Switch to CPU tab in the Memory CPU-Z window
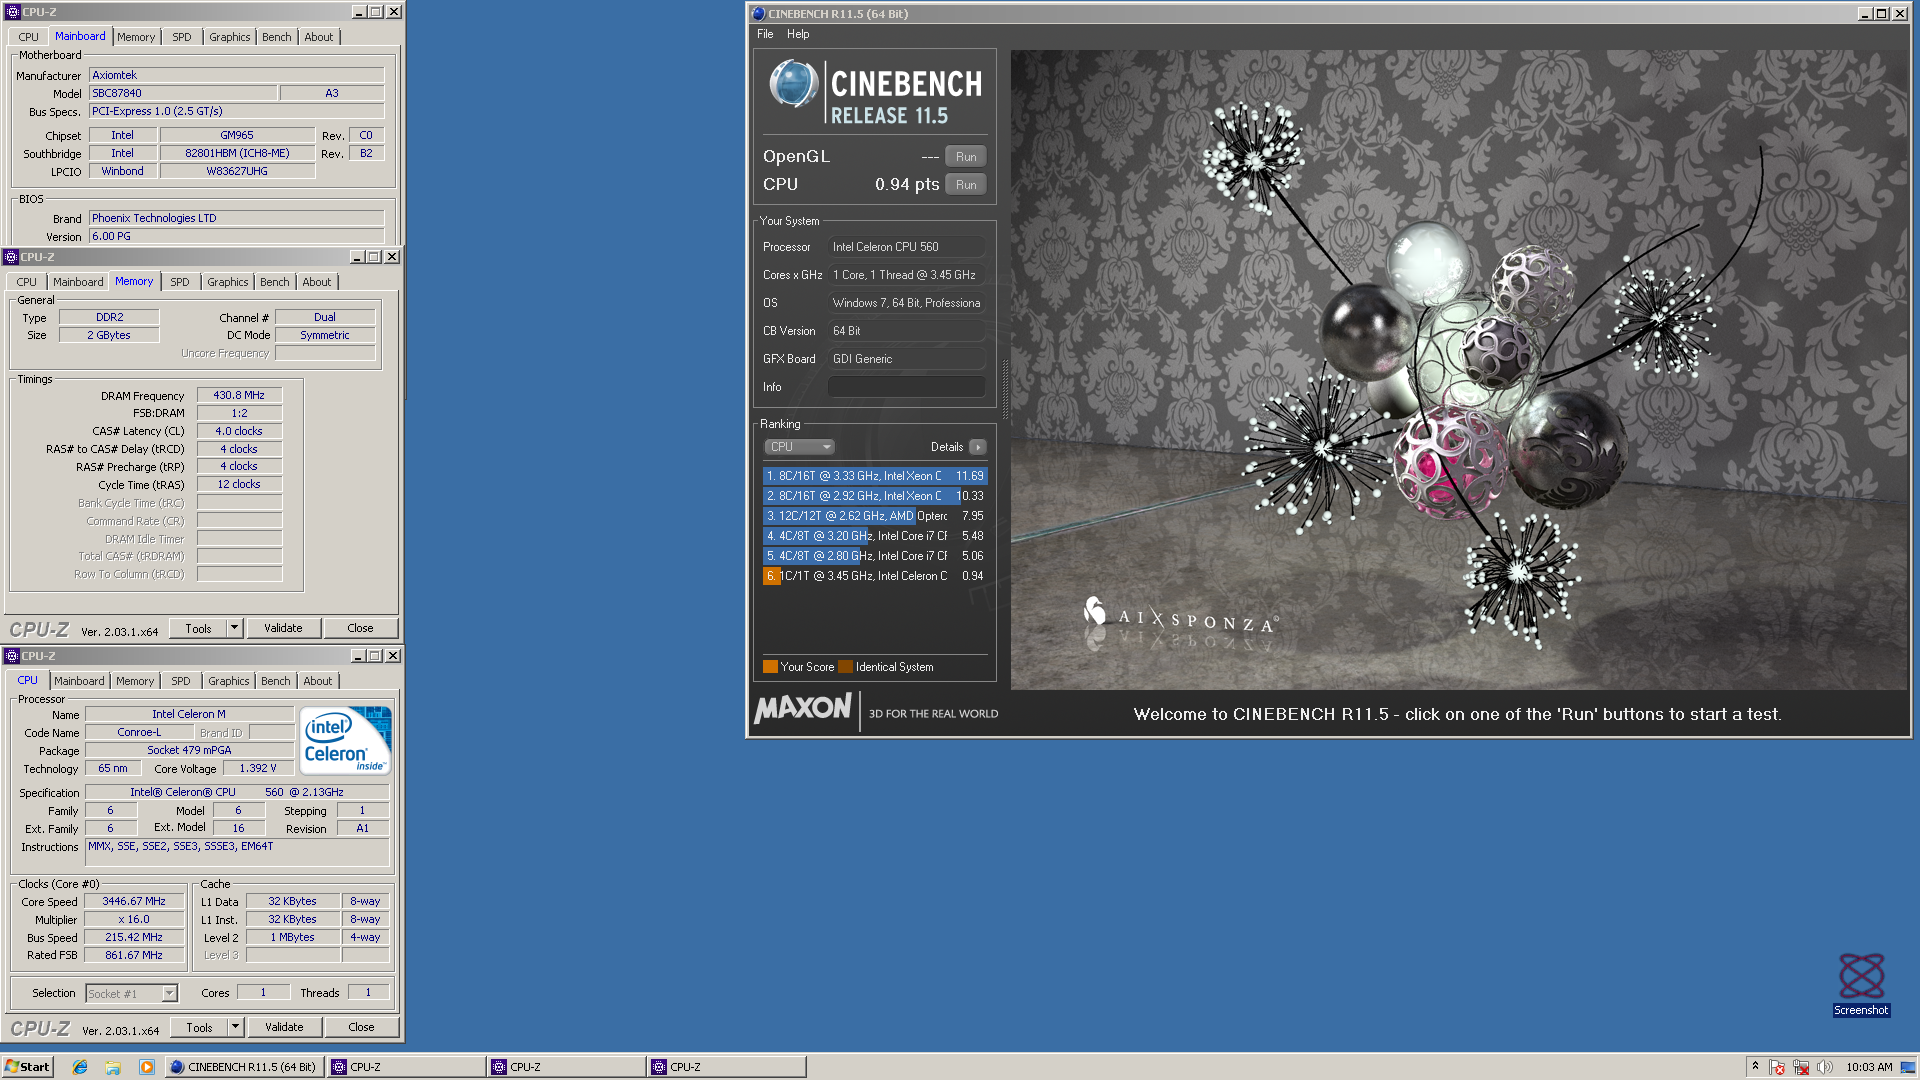1920x1080 pixels. 27,282
